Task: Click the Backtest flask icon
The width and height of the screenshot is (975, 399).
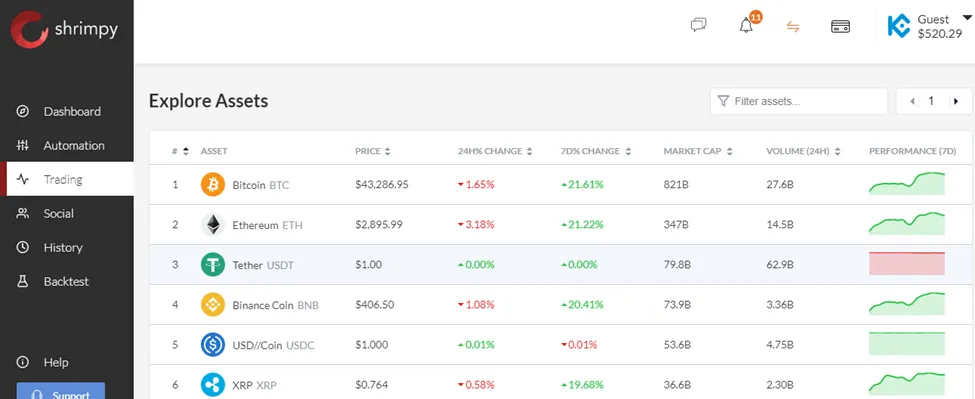Action: 22,281
